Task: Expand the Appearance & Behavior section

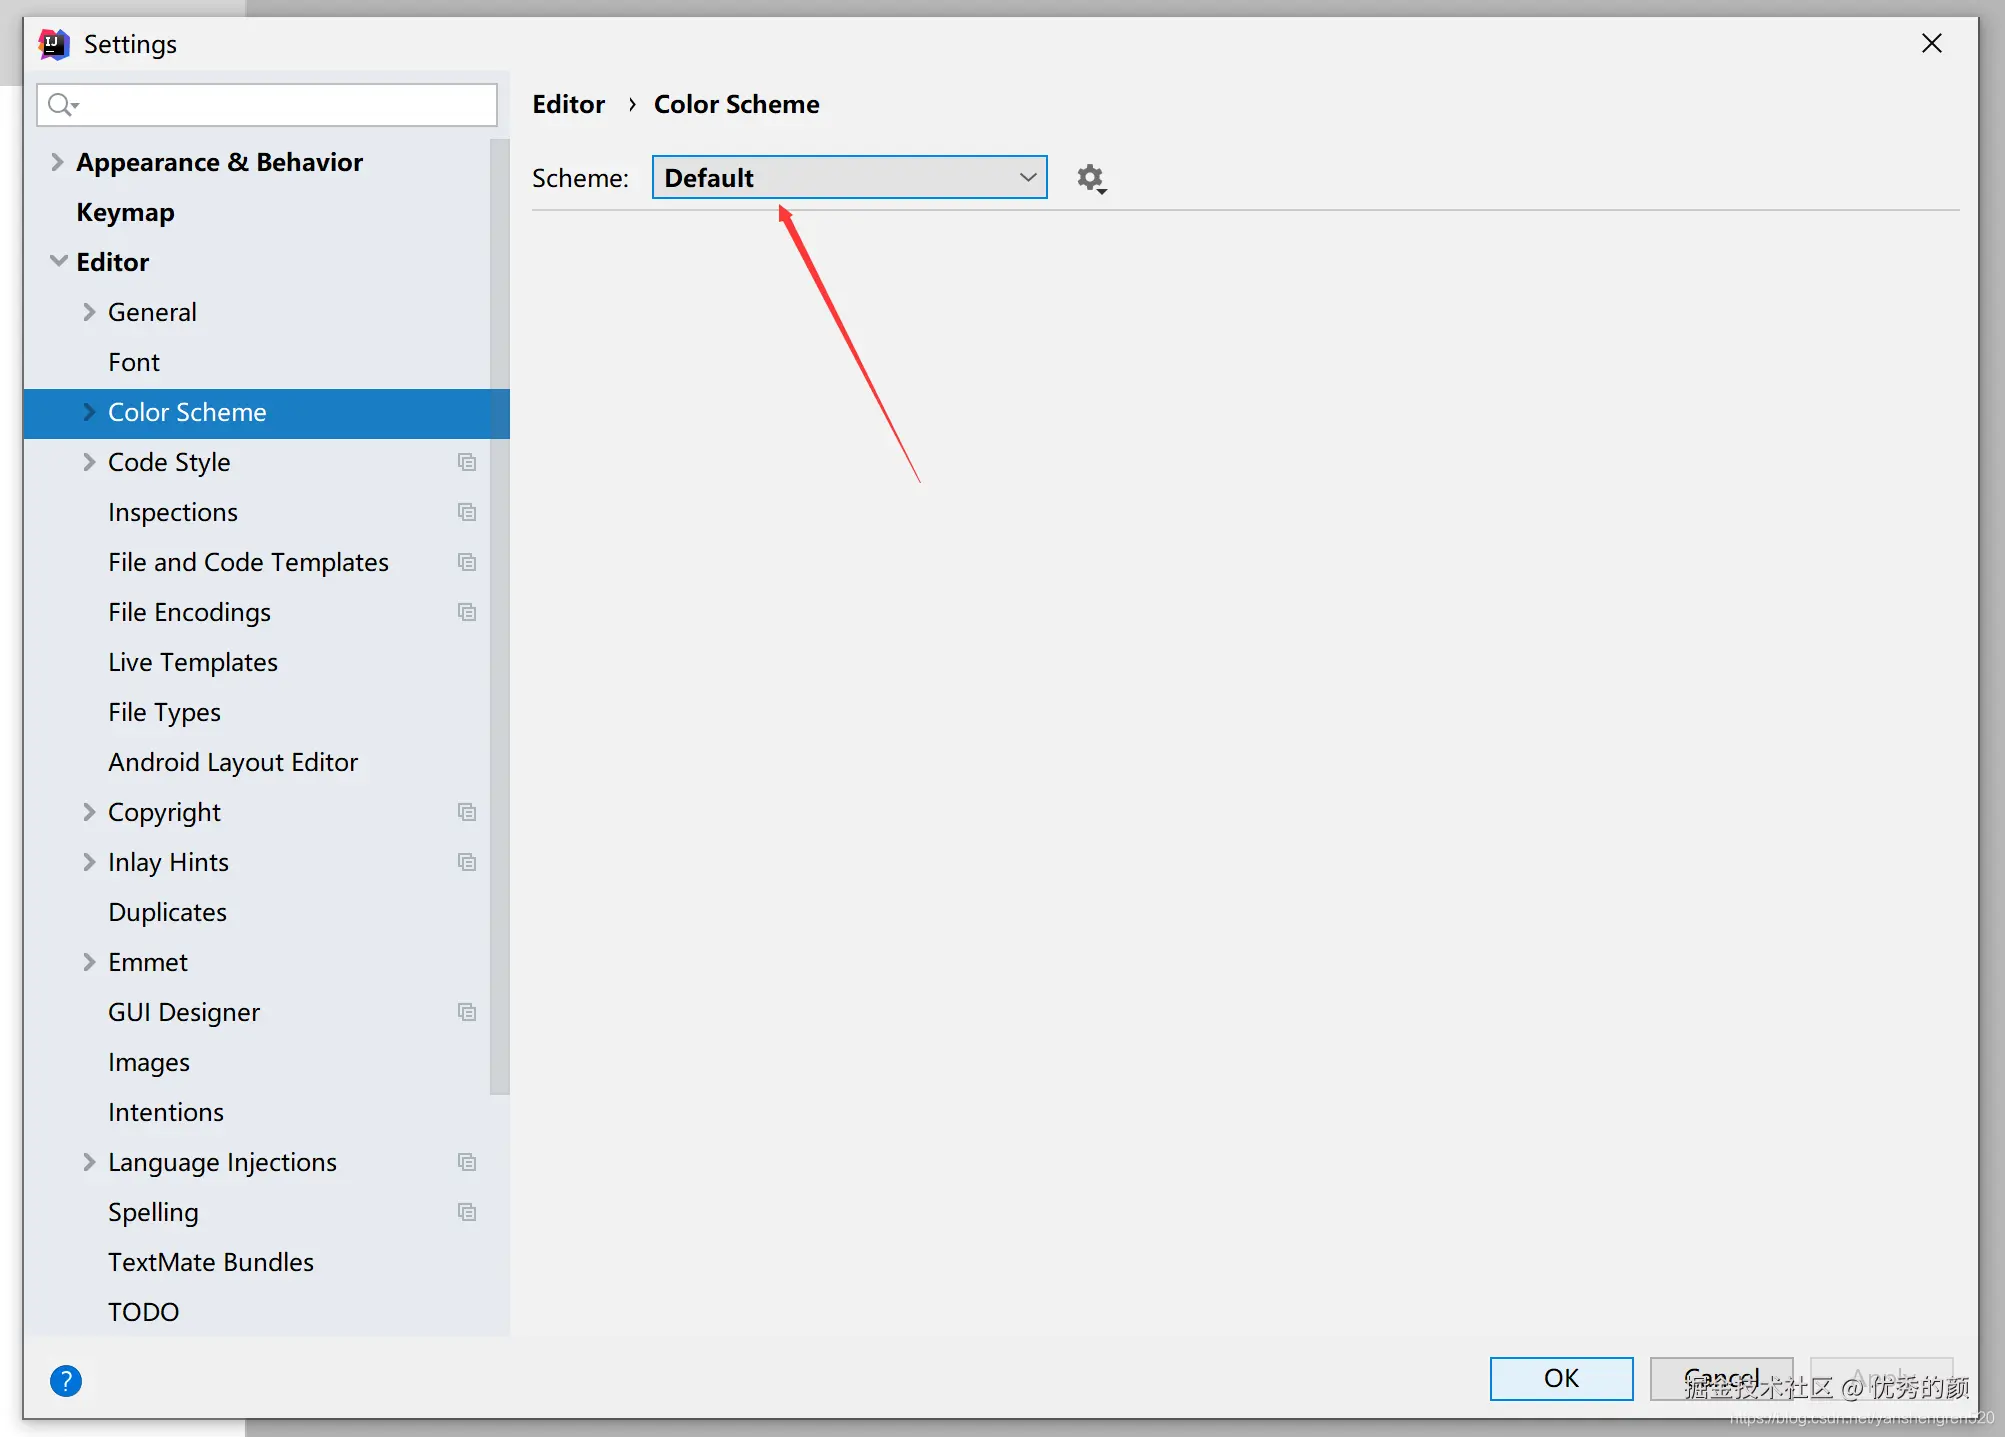Action: pyautogui.click(x=57, y=162)
